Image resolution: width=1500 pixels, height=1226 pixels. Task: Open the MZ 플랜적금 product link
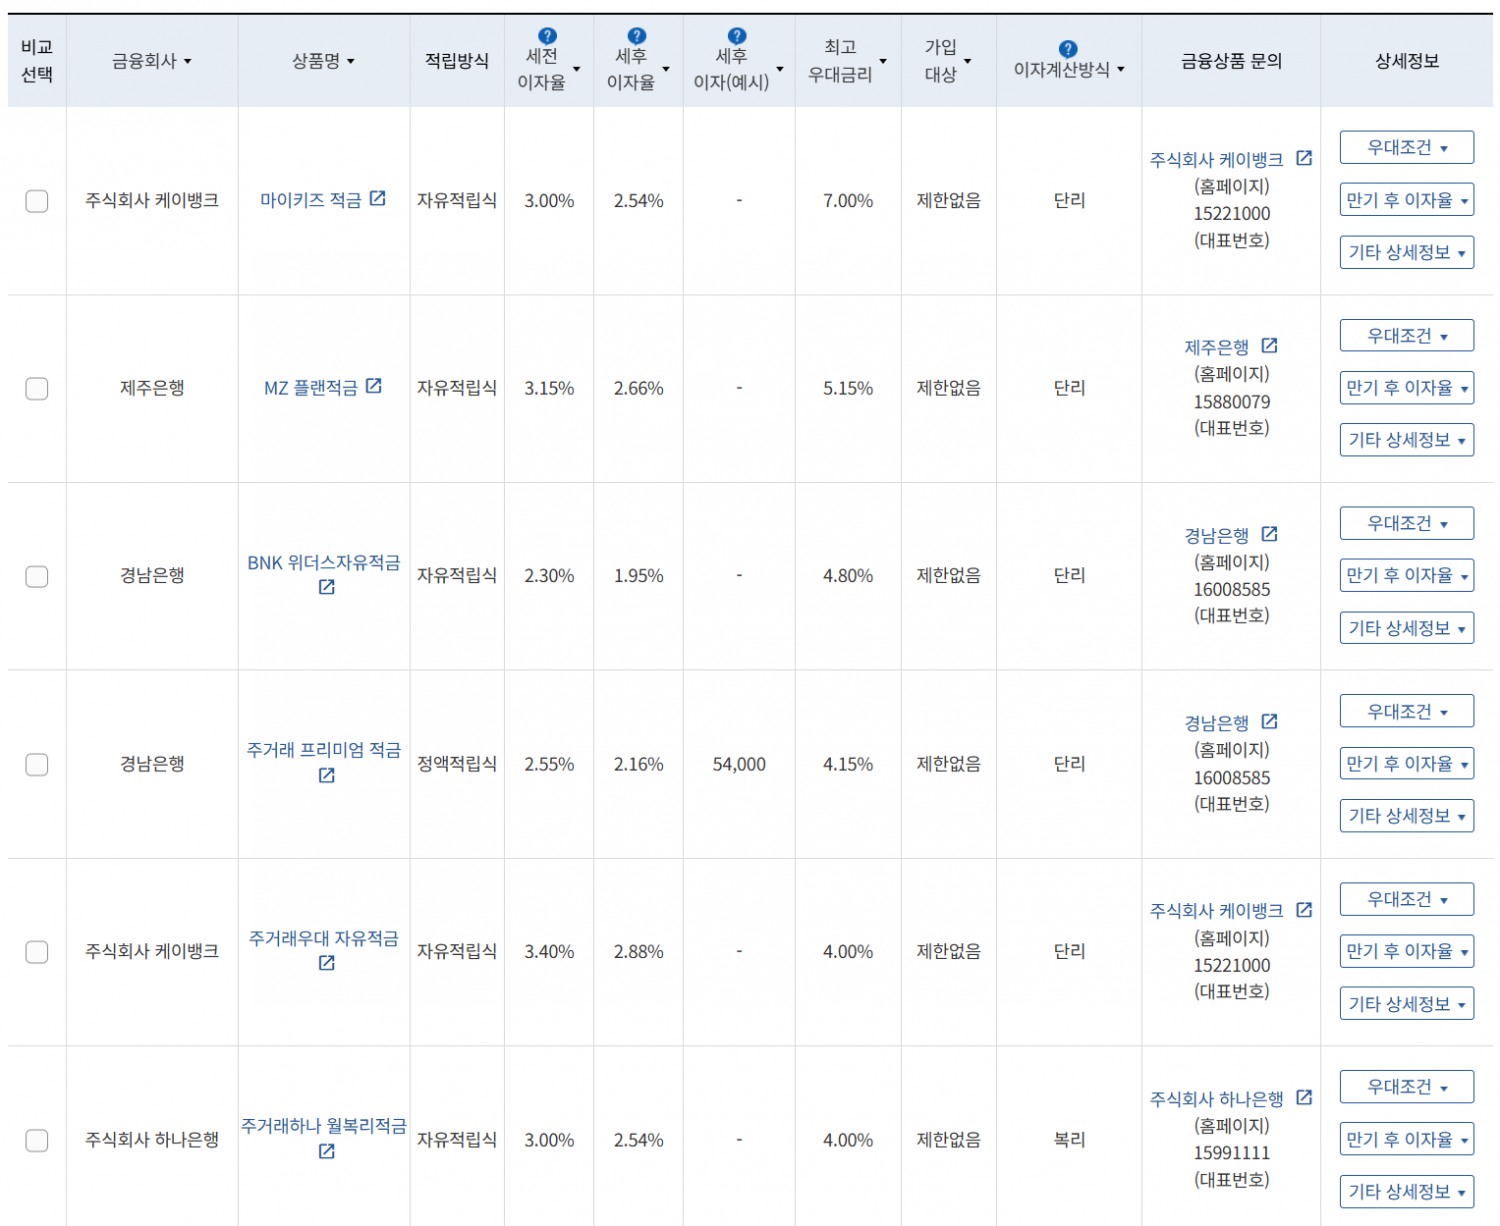(310, 388)
